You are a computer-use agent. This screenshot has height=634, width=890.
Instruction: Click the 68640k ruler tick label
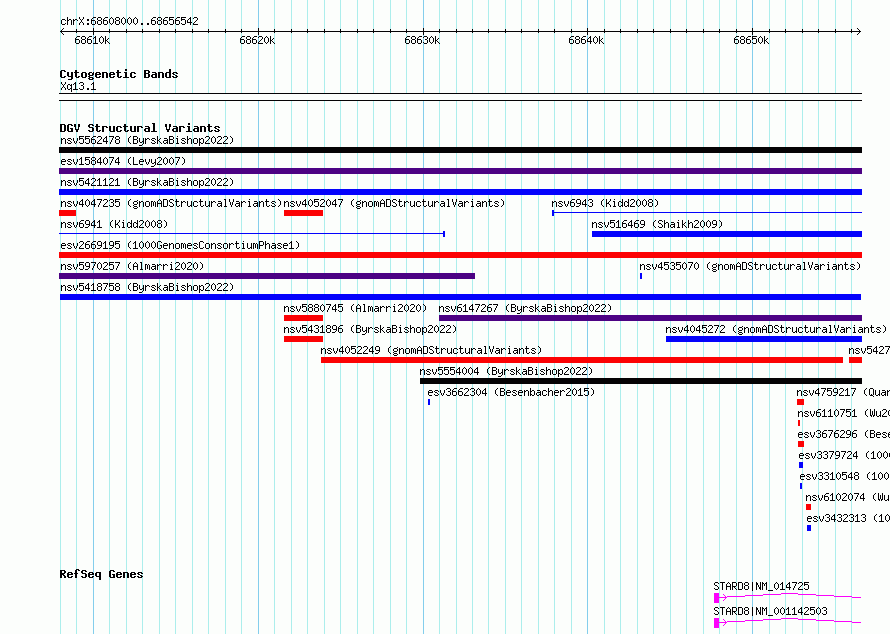point(586,40)
